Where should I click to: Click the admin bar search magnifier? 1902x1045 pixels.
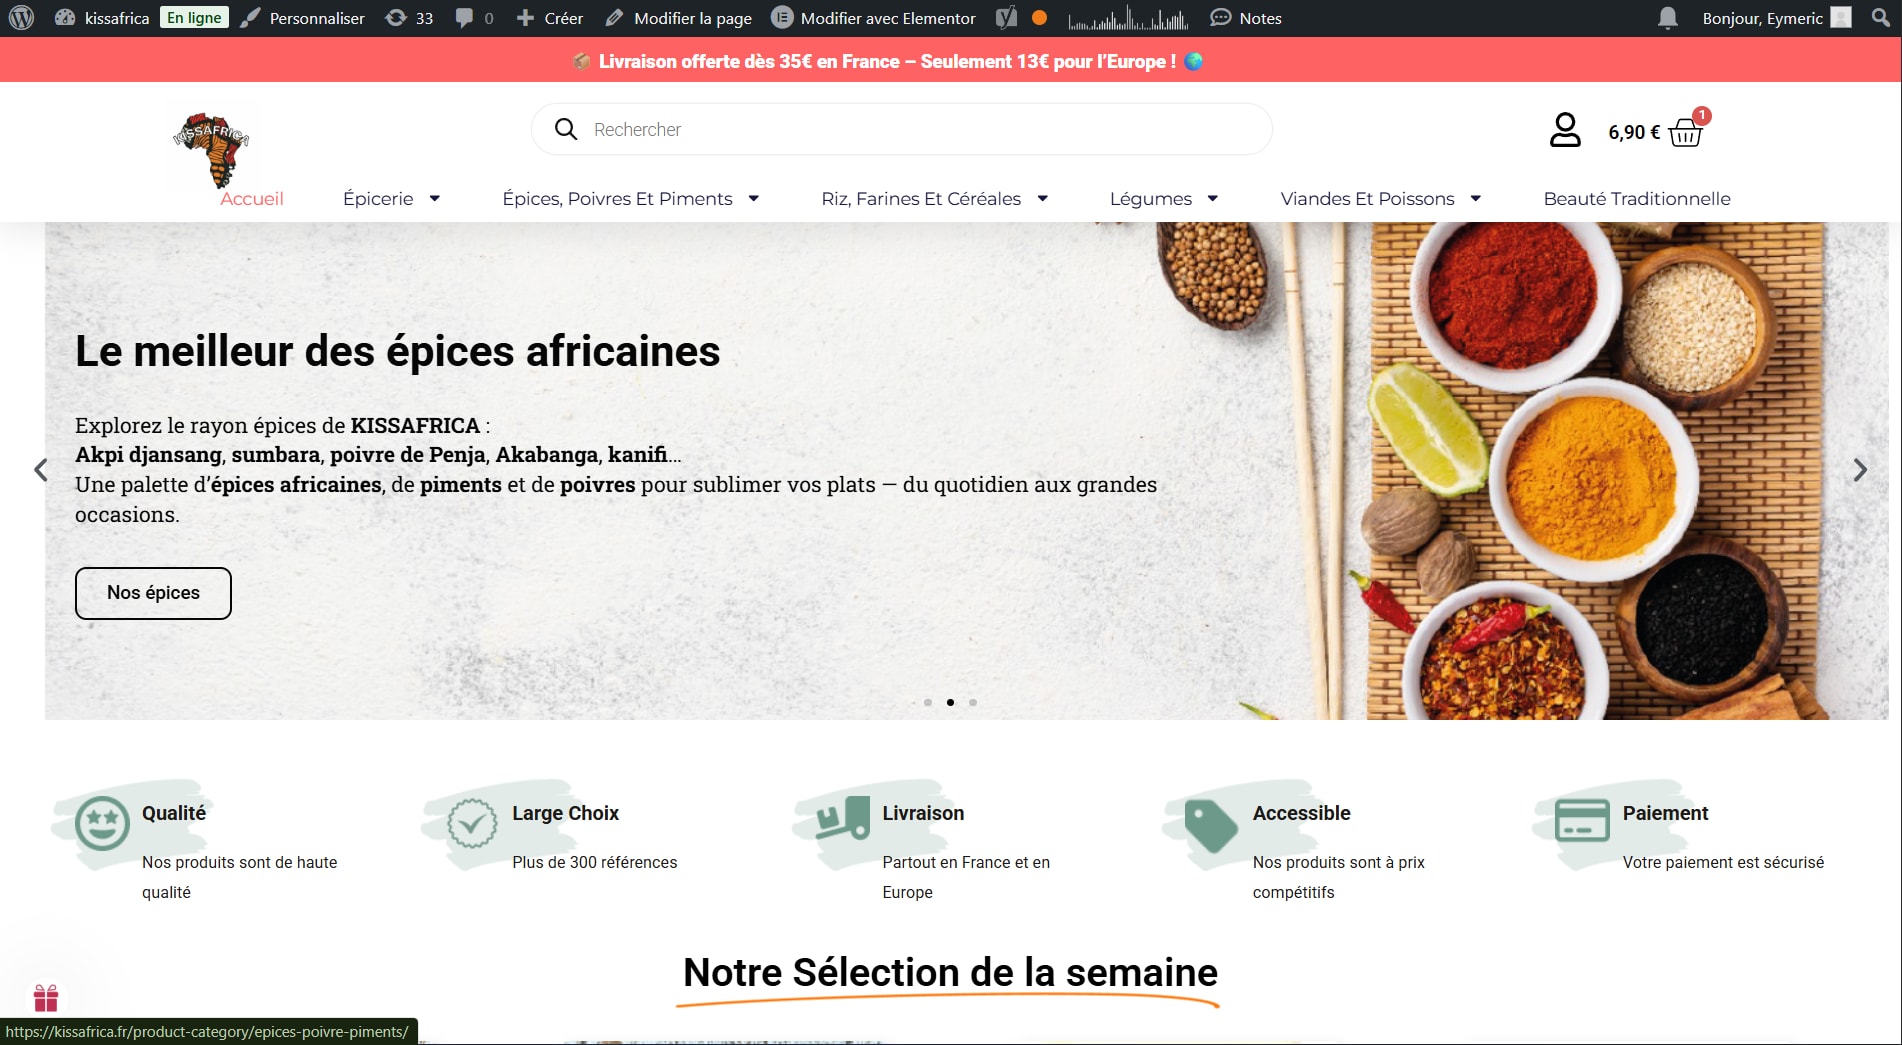click(1881, 18)
